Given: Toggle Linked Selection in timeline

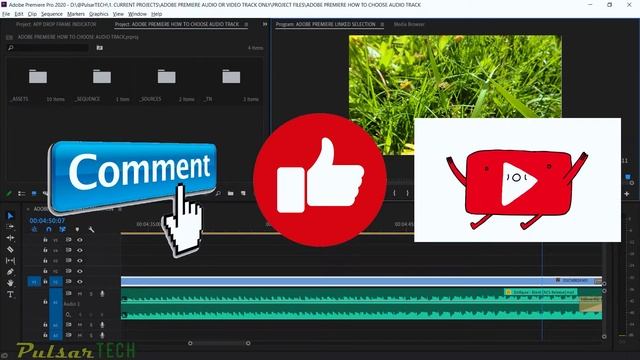Looking at the screenshot, I should pos(62,230).
